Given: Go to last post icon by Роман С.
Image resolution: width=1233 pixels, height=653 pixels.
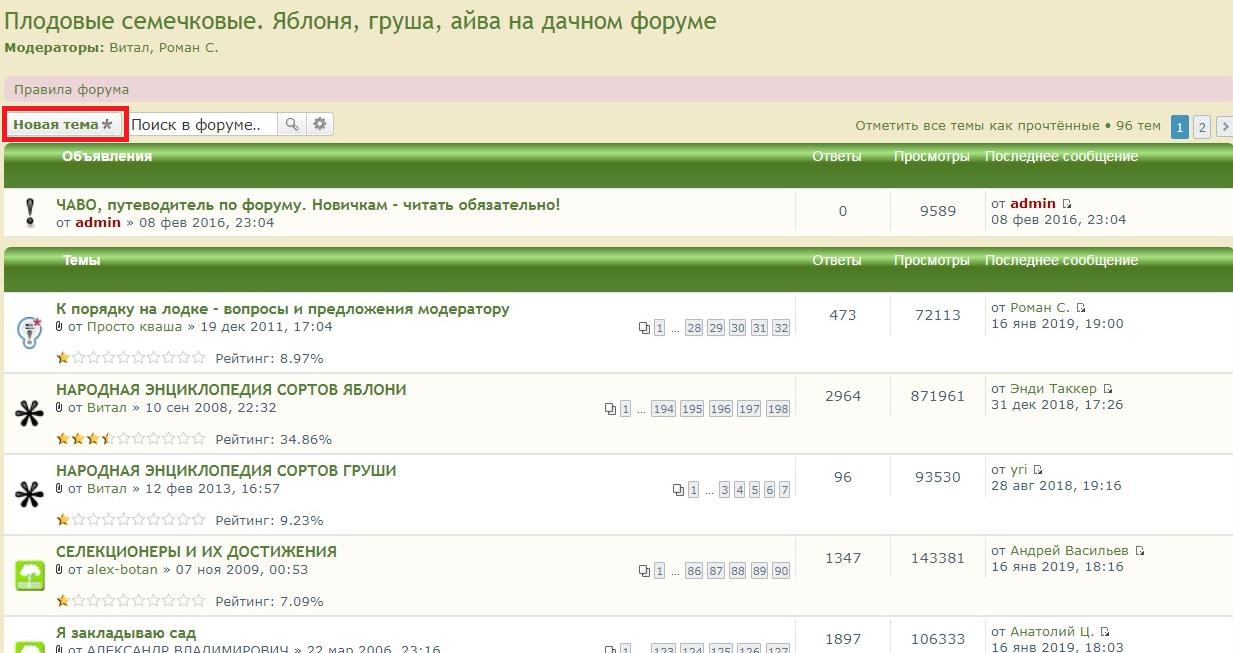Looking at the screenshot, I should (1081, 308).
